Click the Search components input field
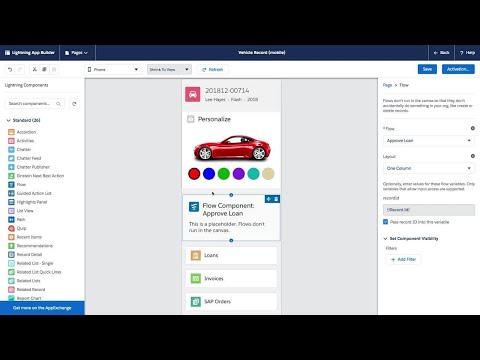The image size is (480, 360). [x=35, y=104]
